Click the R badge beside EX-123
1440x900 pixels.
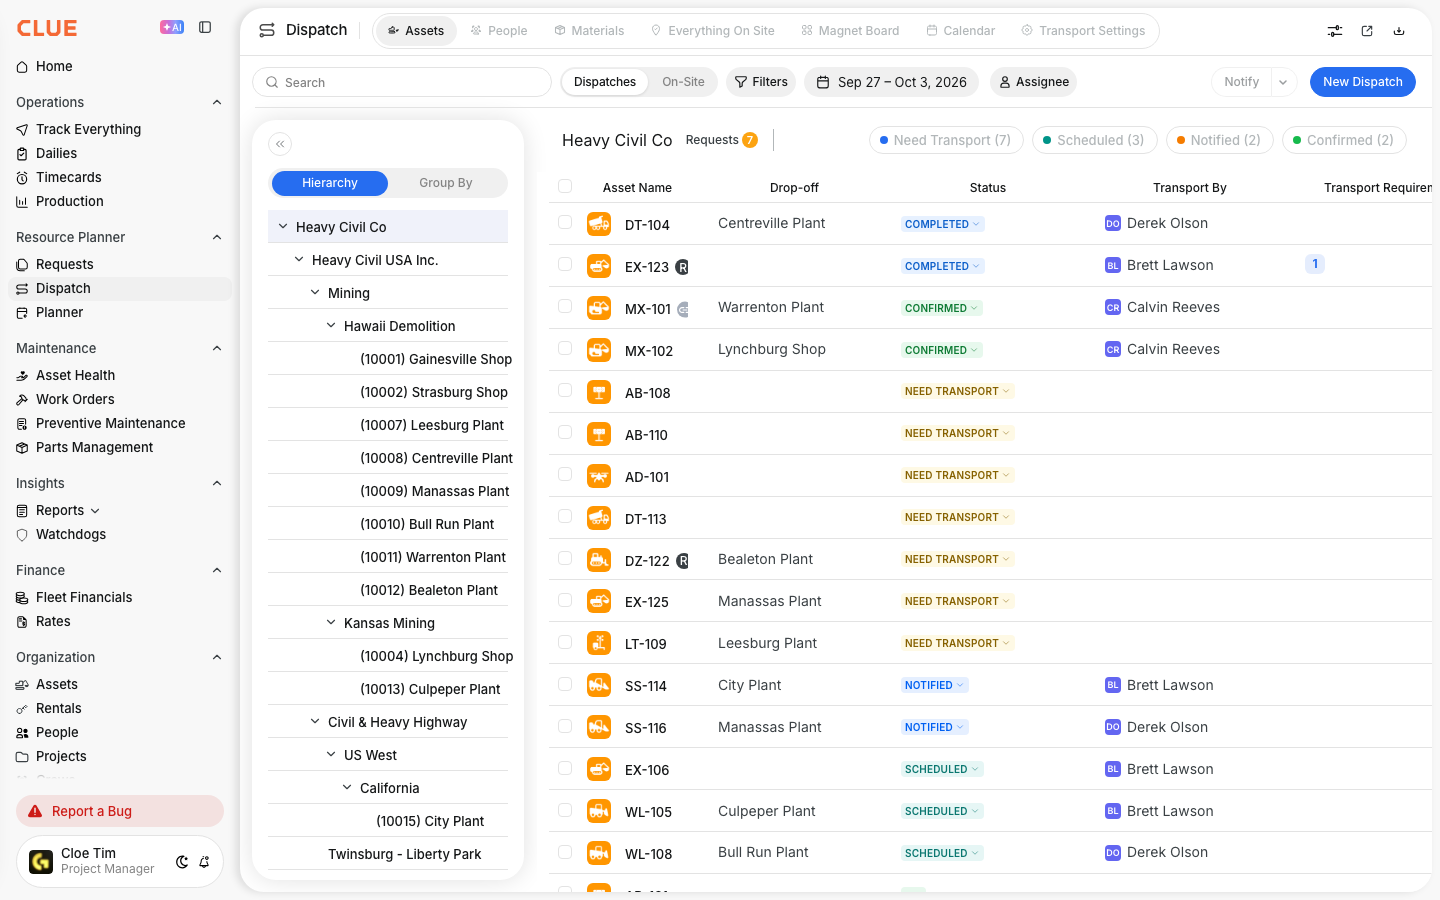(x=682, y=267)
